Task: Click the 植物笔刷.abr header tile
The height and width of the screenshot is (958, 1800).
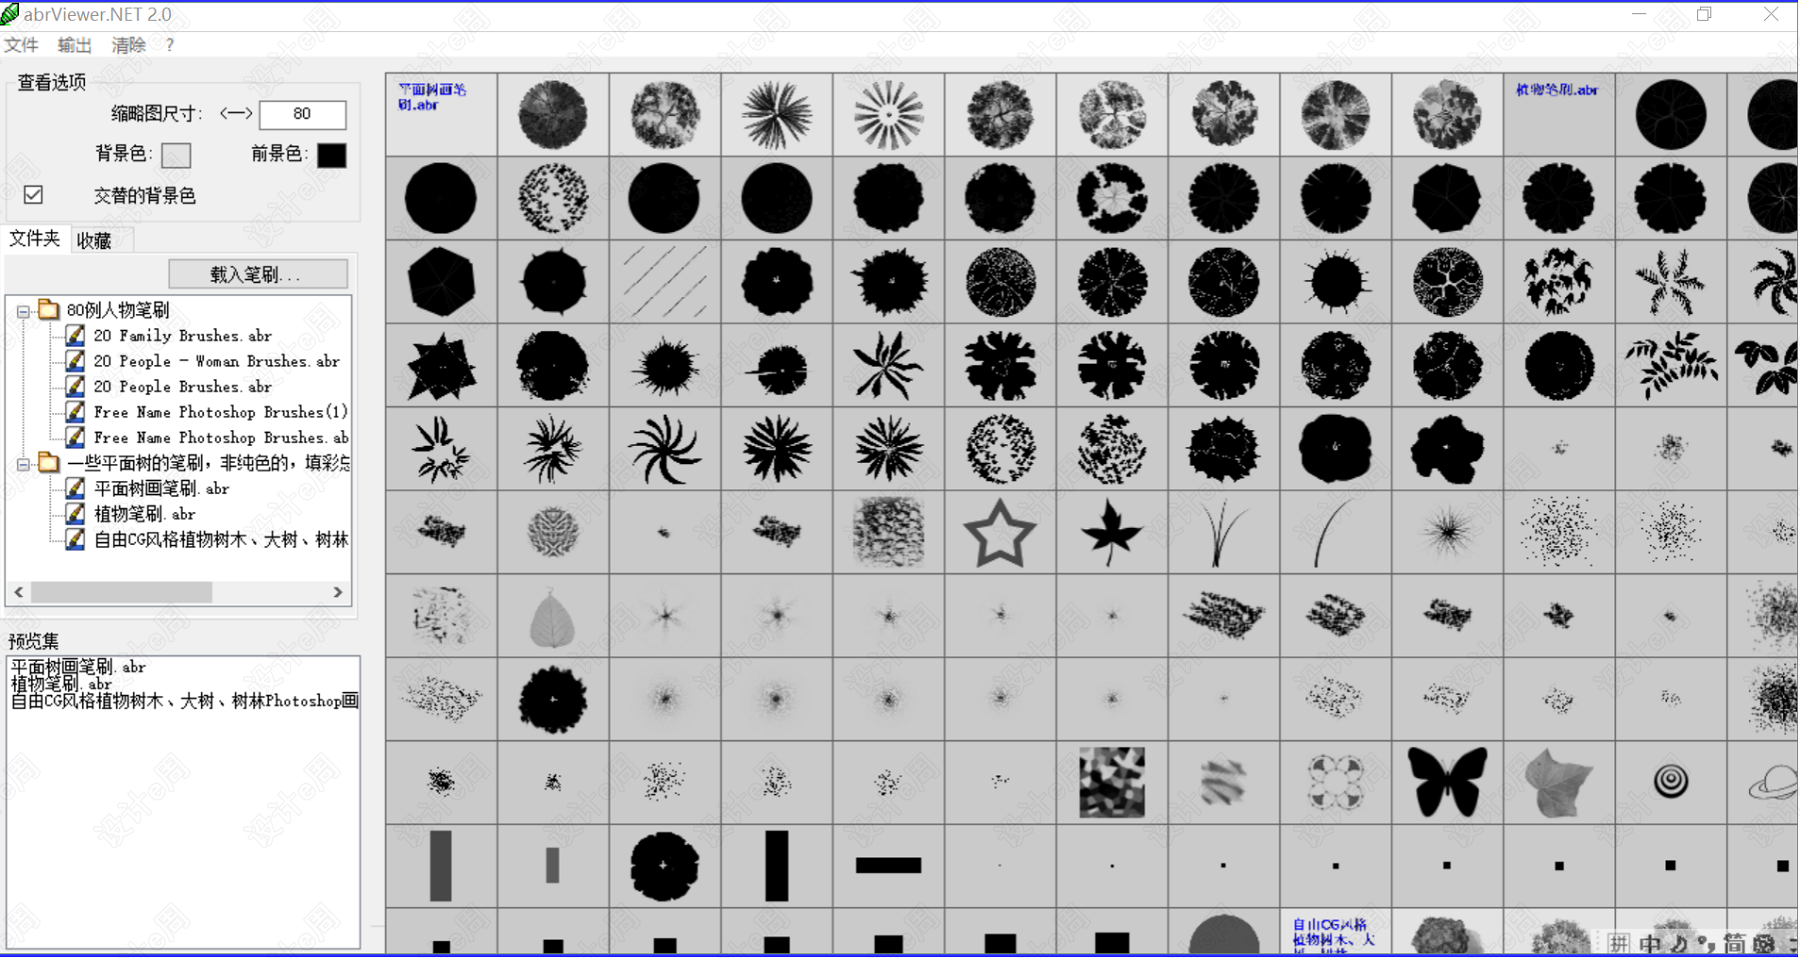Action: click(1558, 114)
